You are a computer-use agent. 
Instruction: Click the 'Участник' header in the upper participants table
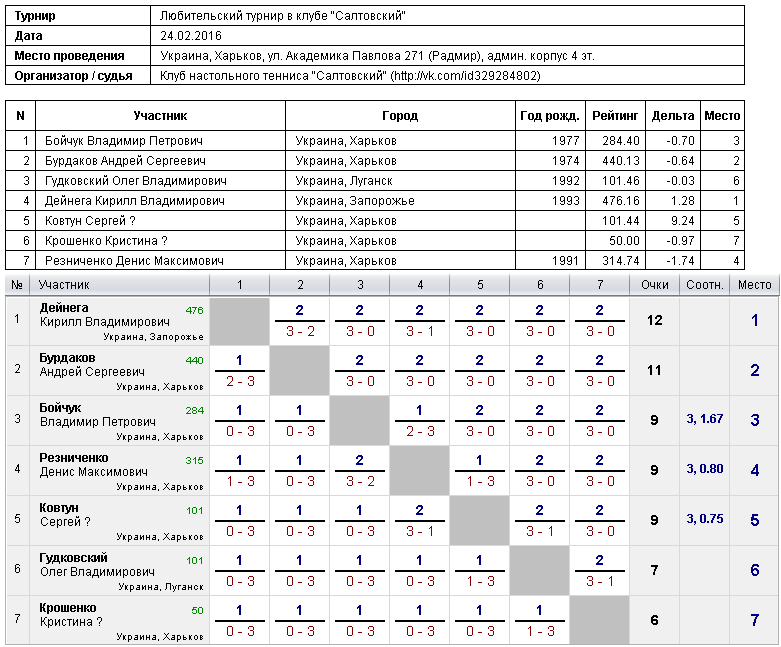pos(160,116)
